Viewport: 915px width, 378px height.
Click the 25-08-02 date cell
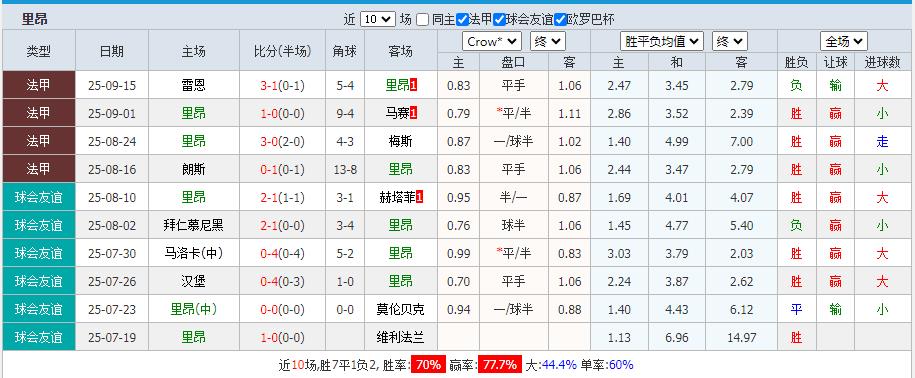[111, 226]
